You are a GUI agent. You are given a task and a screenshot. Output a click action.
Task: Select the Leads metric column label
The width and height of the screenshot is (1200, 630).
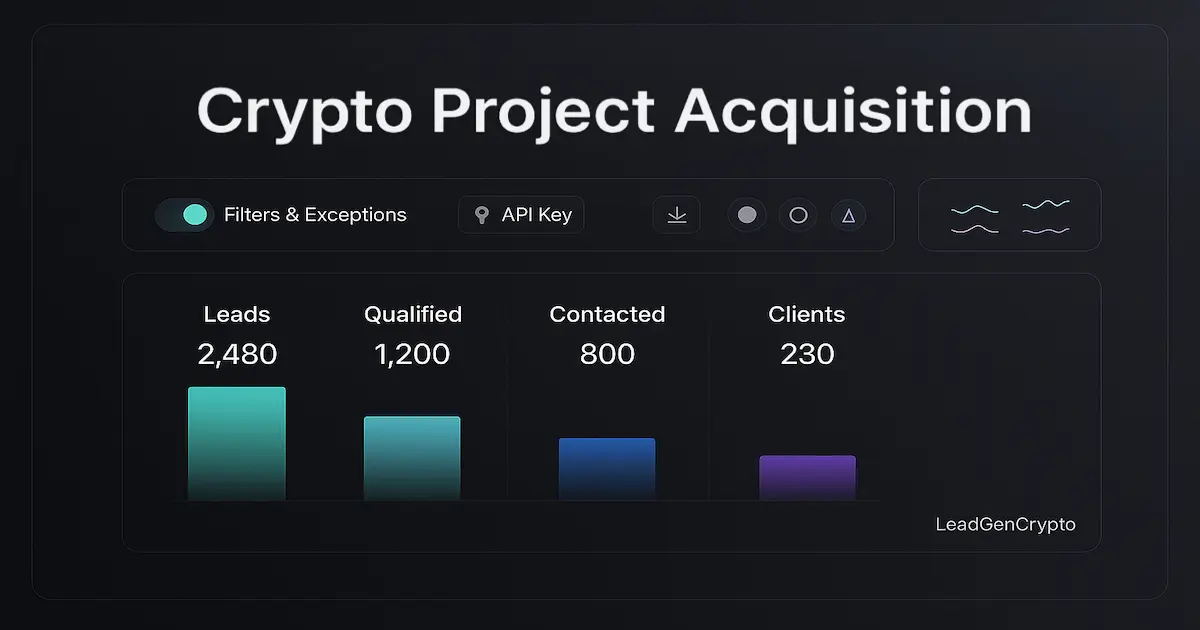coord(237,314)
